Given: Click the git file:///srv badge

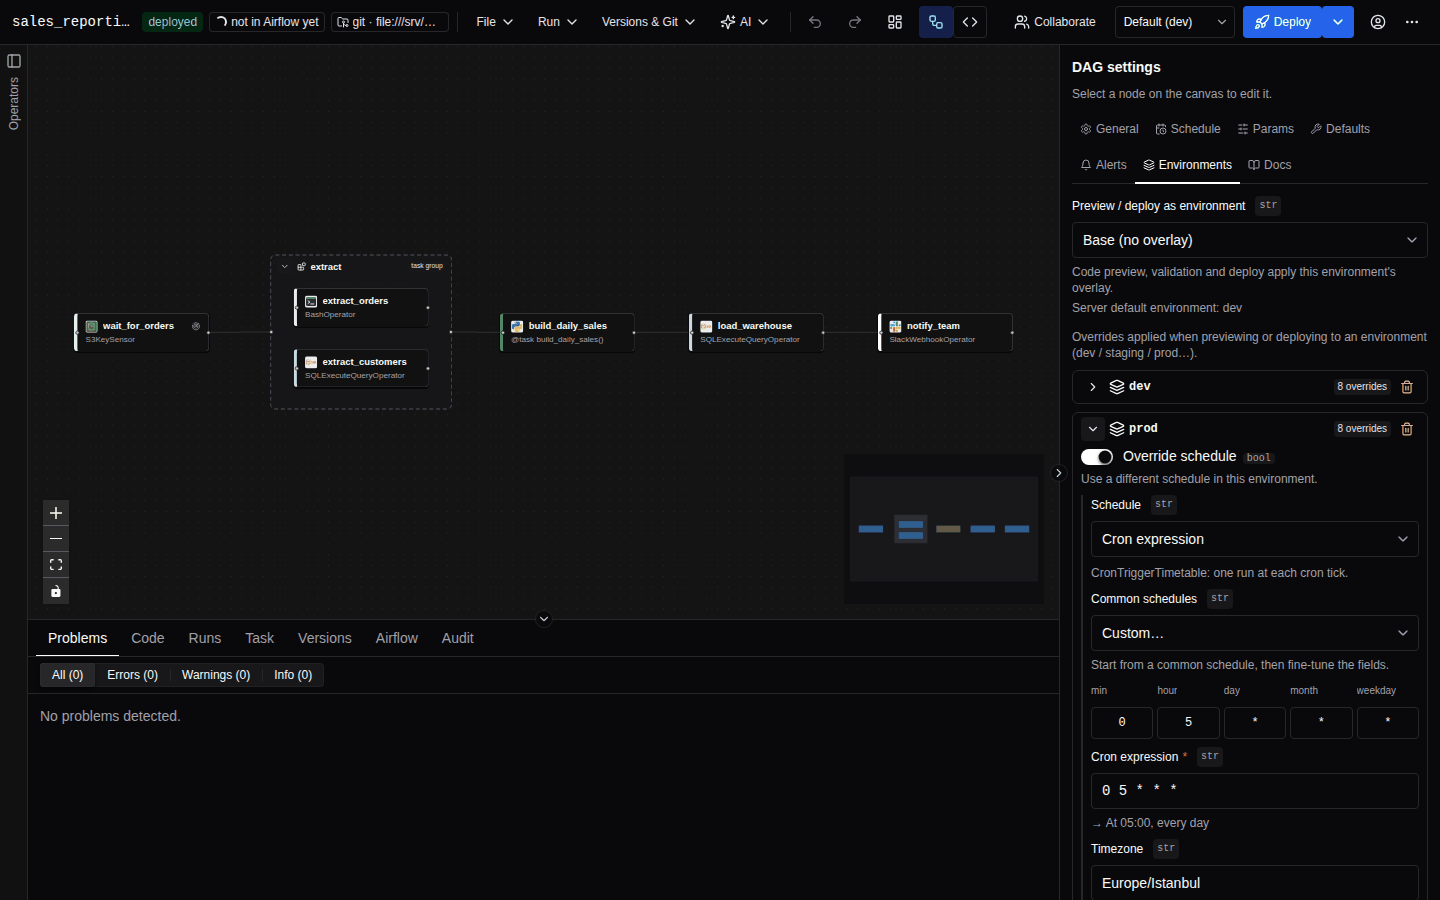Looking at the screenshot, I should pos(390,22).
